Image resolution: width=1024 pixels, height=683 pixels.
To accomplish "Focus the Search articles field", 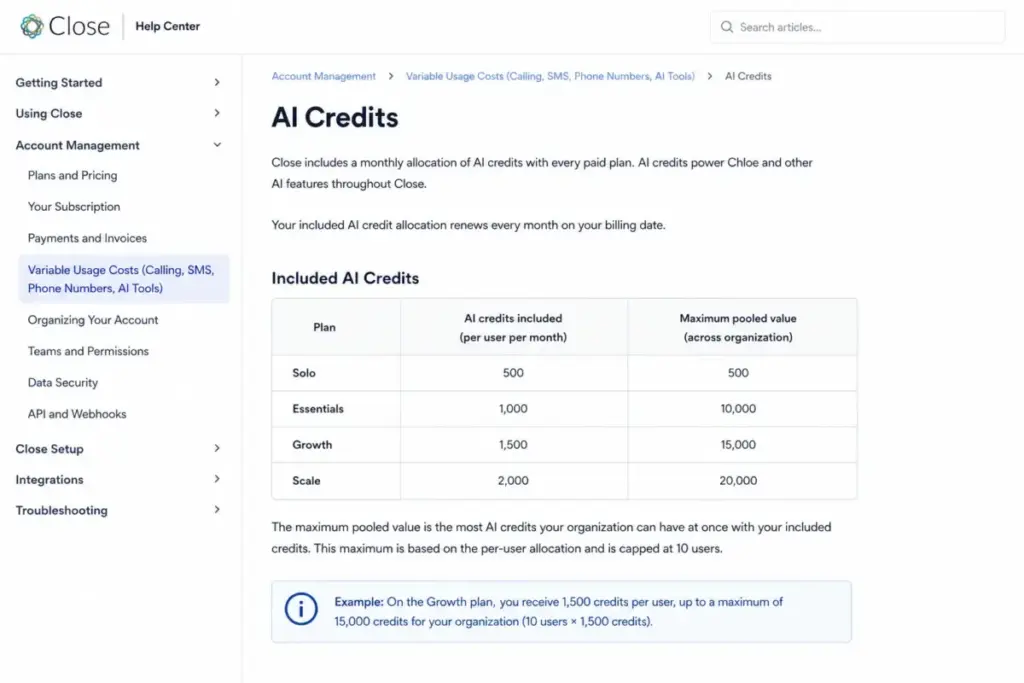I will point(857,27).
